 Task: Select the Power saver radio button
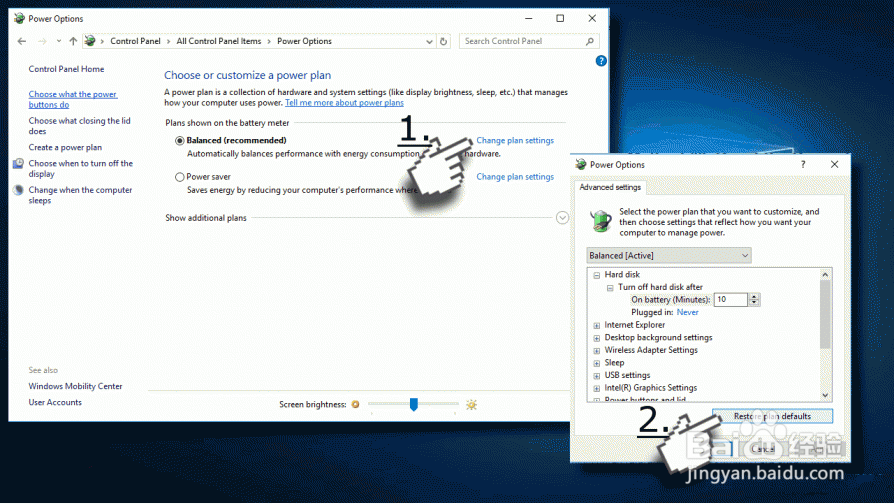tap(180, 177)
